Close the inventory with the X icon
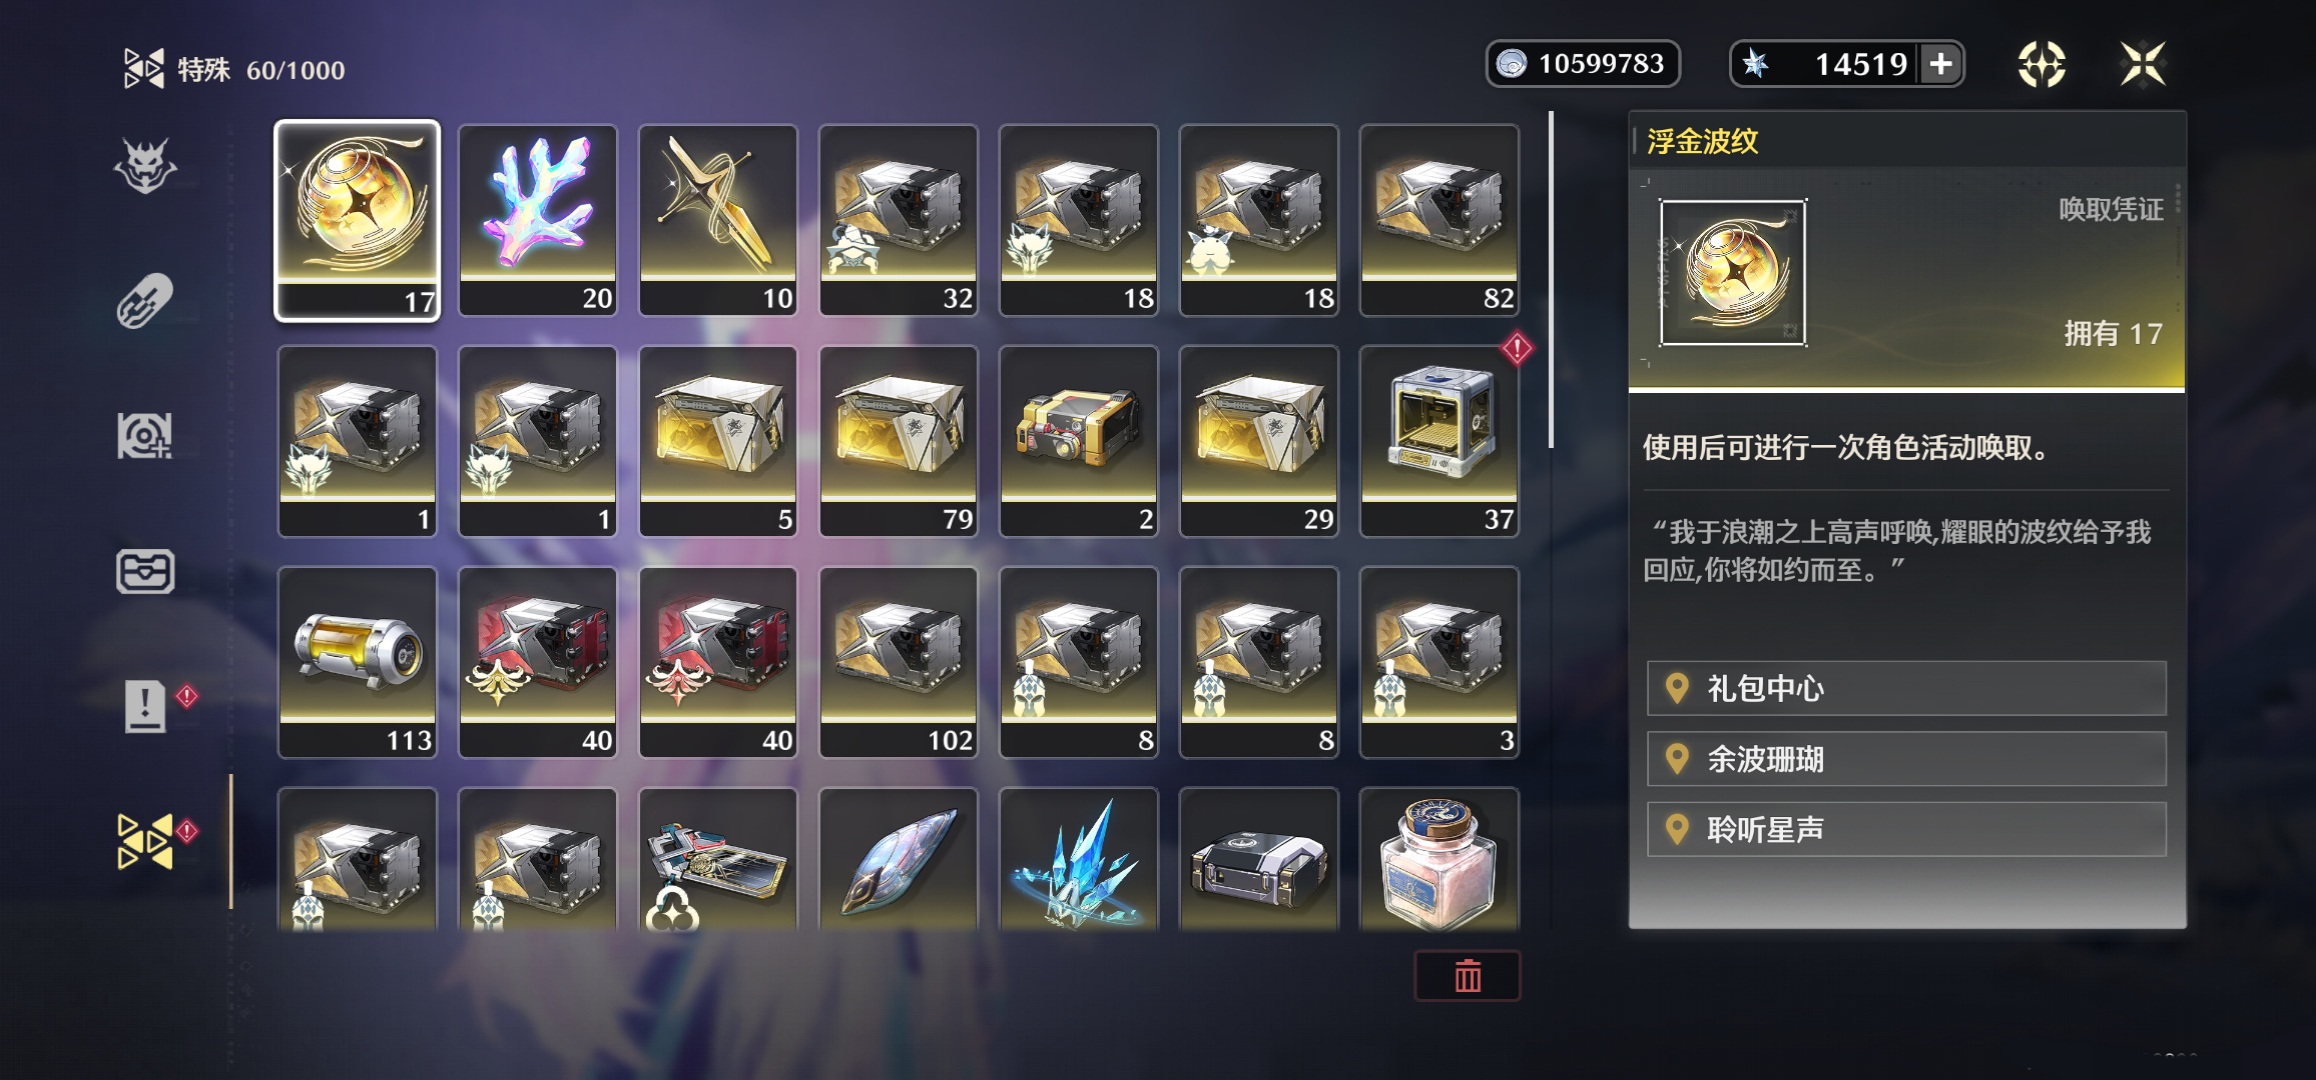Screen dimensions: 2316x1080 [x=2142, y=65]
